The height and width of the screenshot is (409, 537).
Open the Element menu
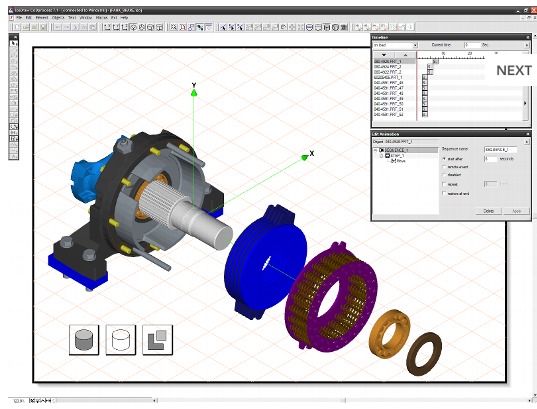coord(42,17)
